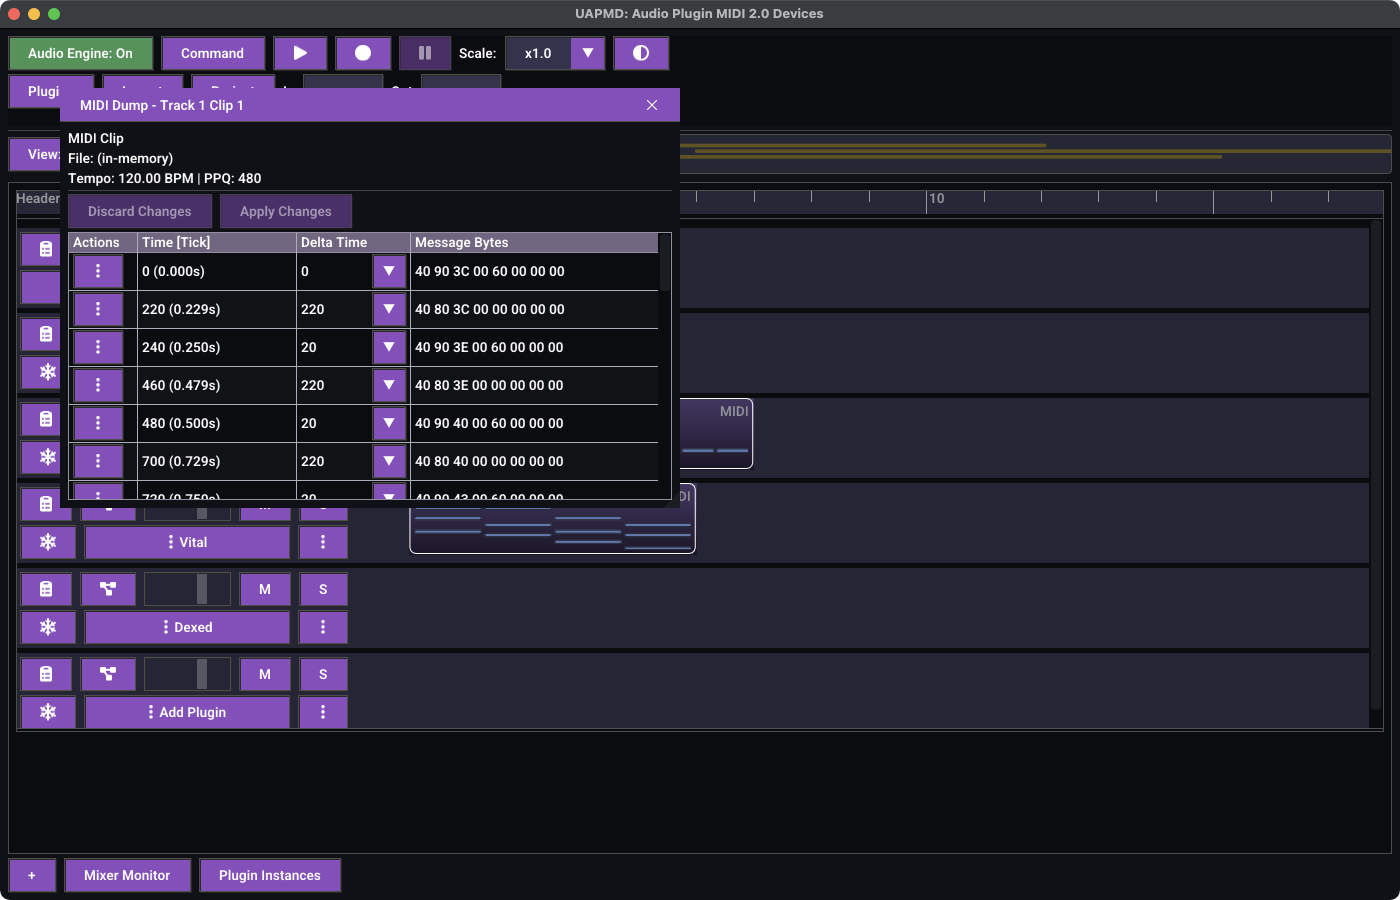The height and width of the screenshot is (900, 1400).
Task: Open actions for the tick 480 MIDI event
Action: (98, 423)
